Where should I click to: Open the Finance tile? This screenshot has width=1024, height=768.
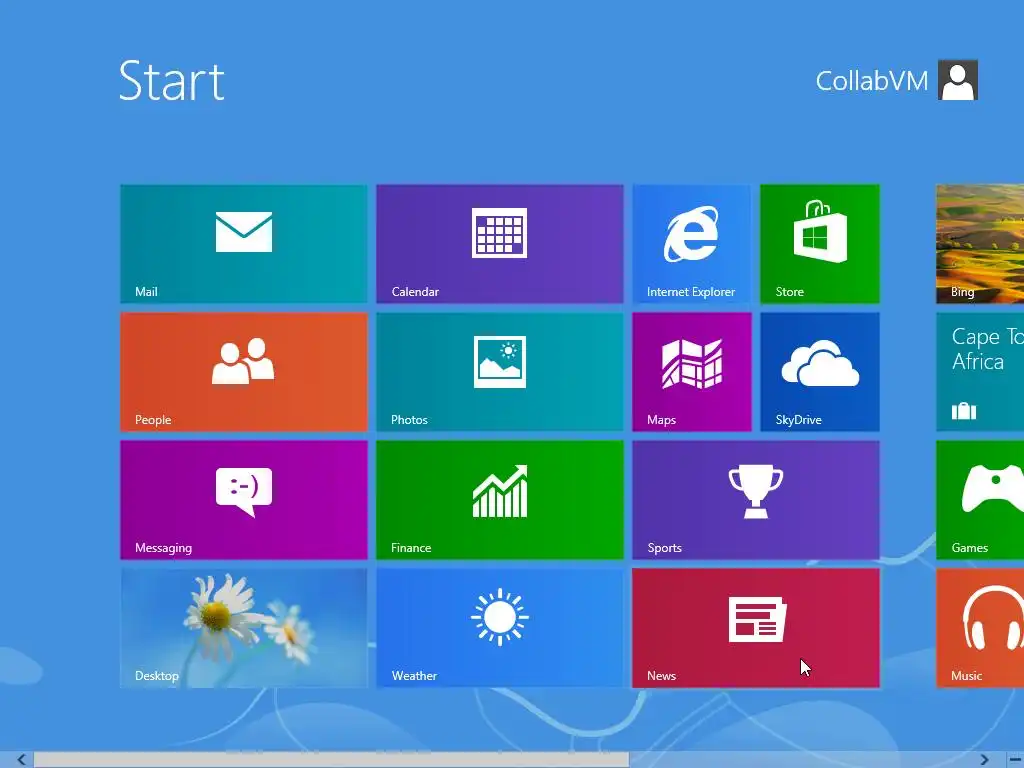[500, 500]
